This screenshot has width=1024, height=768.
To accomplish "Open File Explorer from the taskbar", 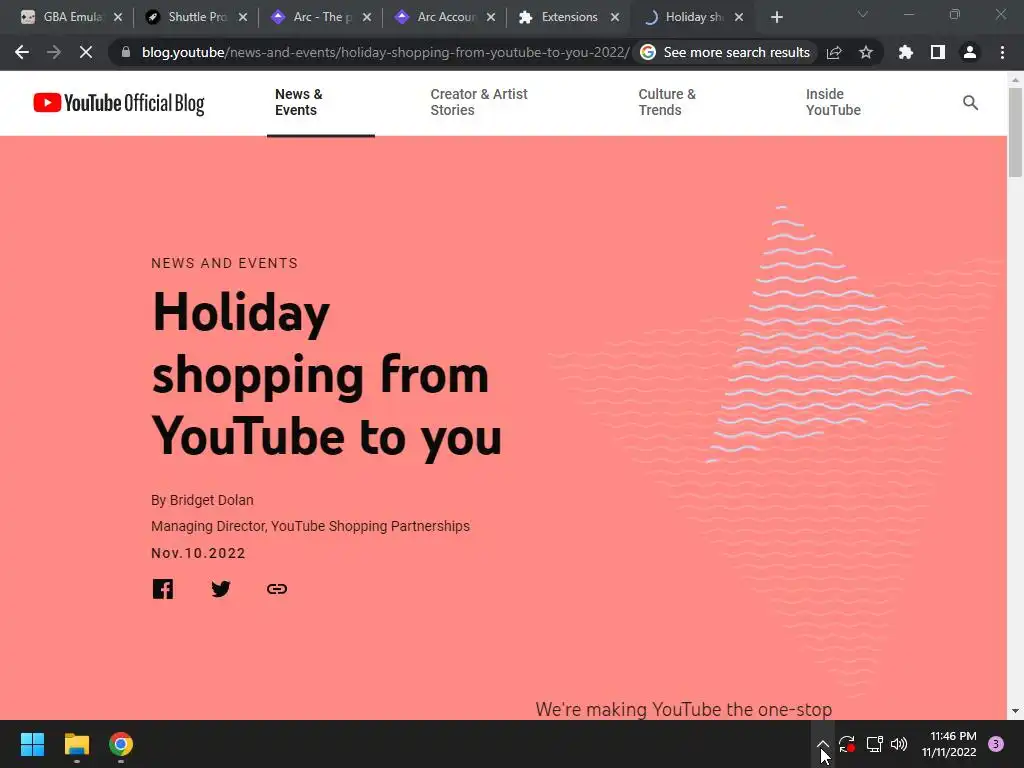I will pos(76,744).
